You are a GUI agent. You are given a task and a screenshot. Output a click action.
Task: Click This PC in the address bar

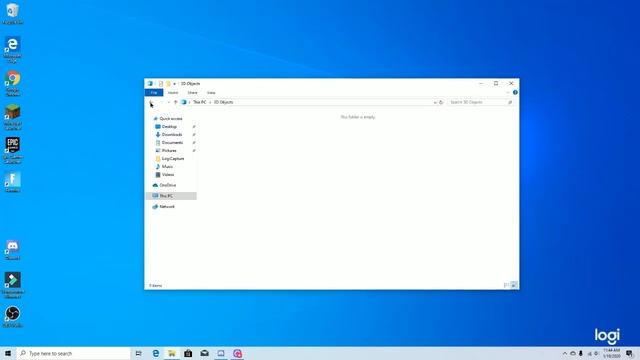(200, 102)
